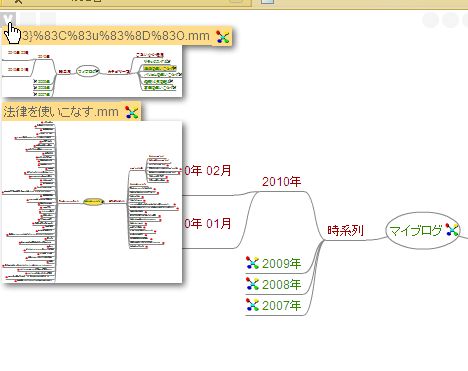Viewport: 468px width, 371px height.
Task: Click the 法律を使いこなす map preview thumbnail
Action: 92,202
